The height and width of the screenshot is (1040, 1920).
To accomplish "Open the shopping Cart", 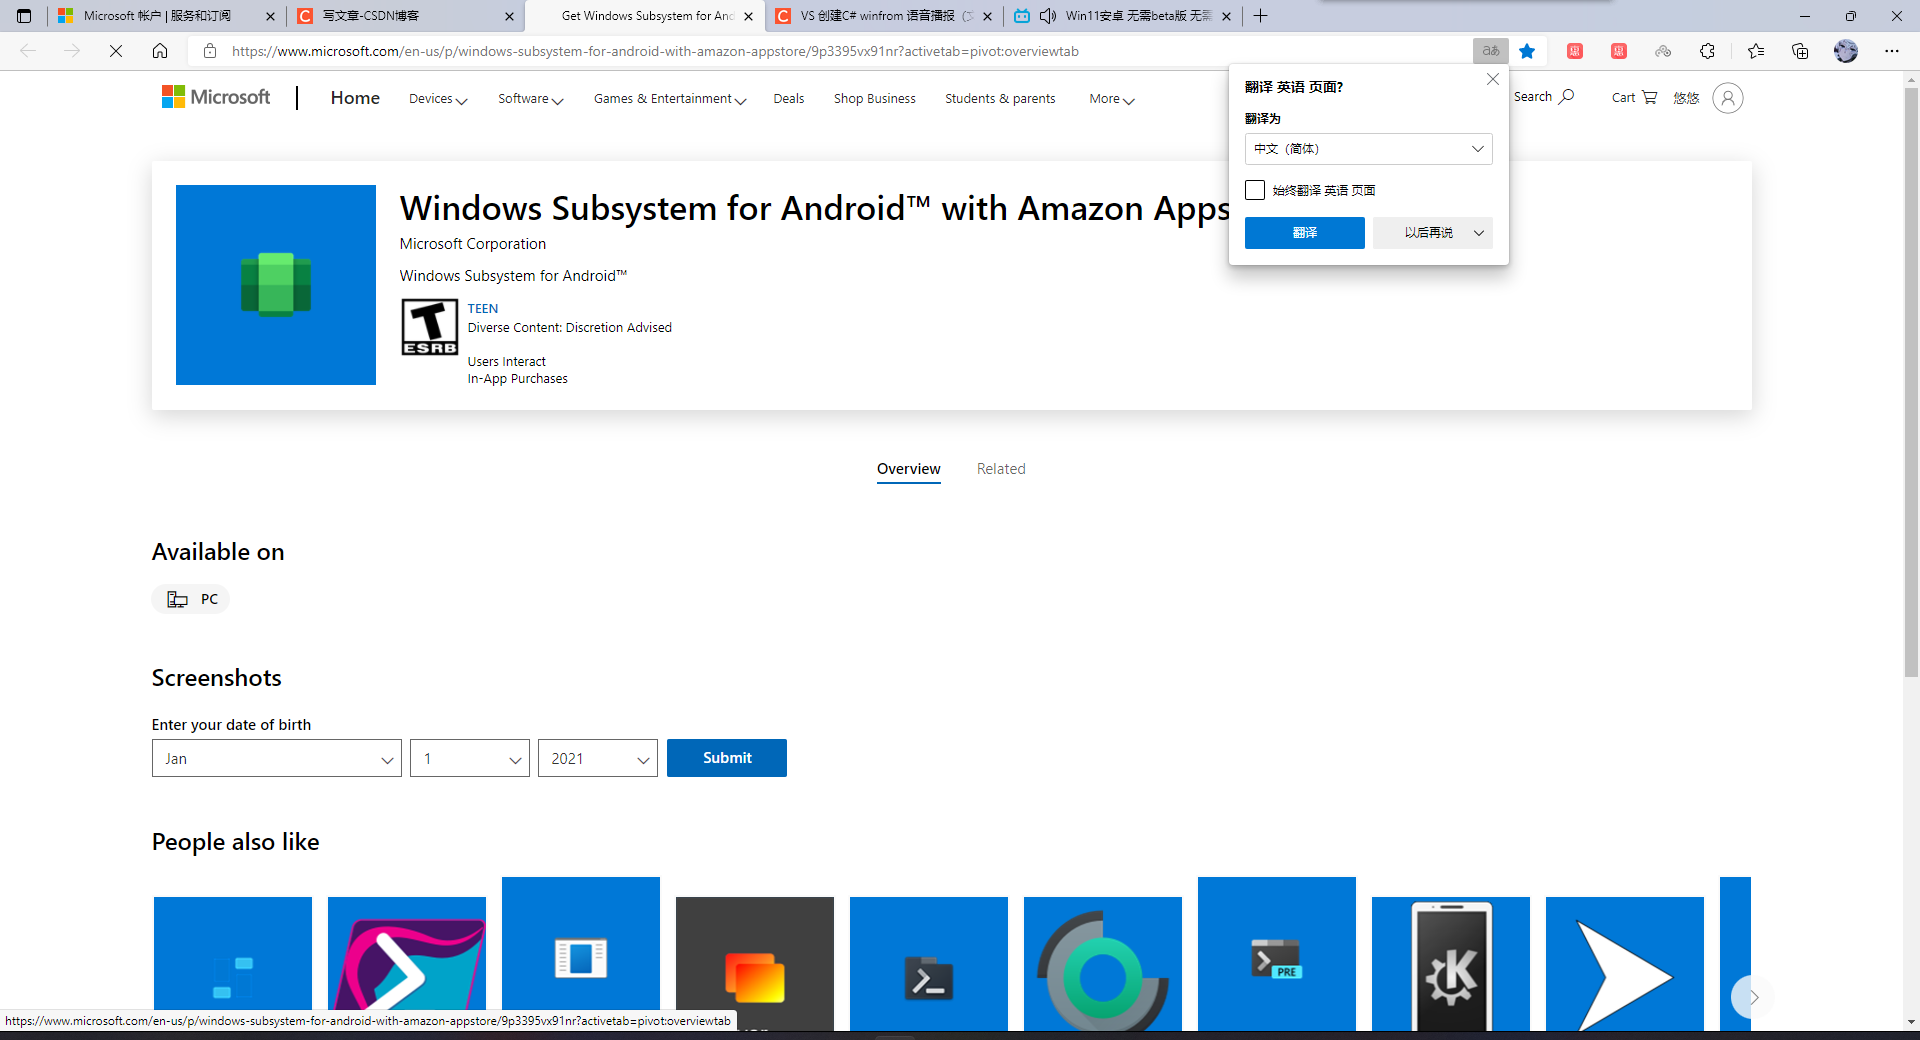I will click(1634, 97).
